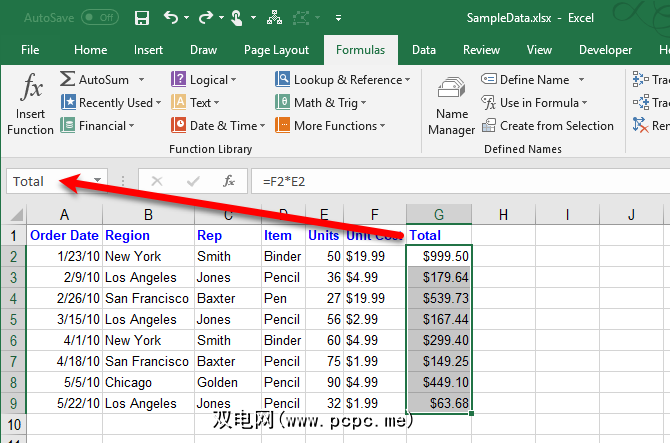Open the Name Manager
This screenshot has width=670, height=443.
pyautogui.click(x=451, y=107)
